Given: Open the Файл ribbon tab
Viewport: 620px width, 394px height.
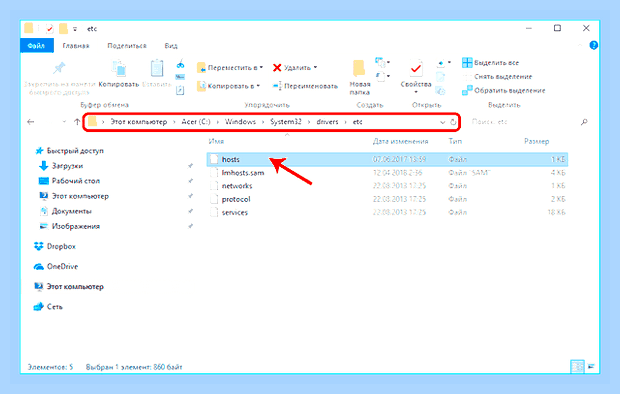Looking at the screenshot, I should 36,46.
